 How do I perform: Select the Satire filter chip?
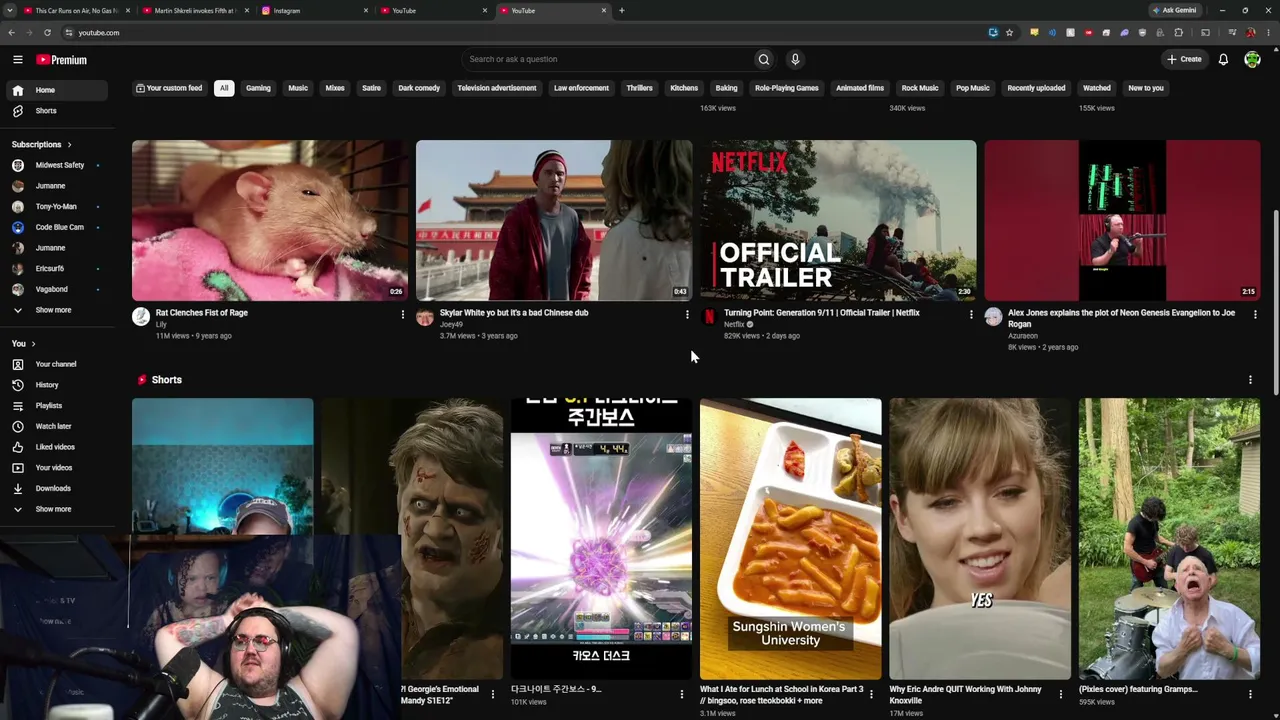coord(371,88)
